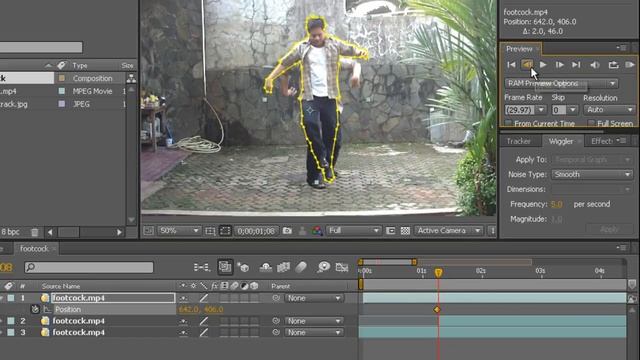Jump to first frame in Preview panel
Image resolution: width=640 pixels, height=360 pixels.
tap(511, 64)
